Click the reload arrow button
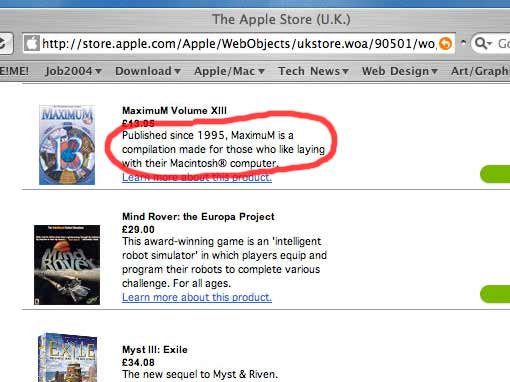510x382 pixels. point(5,43)
